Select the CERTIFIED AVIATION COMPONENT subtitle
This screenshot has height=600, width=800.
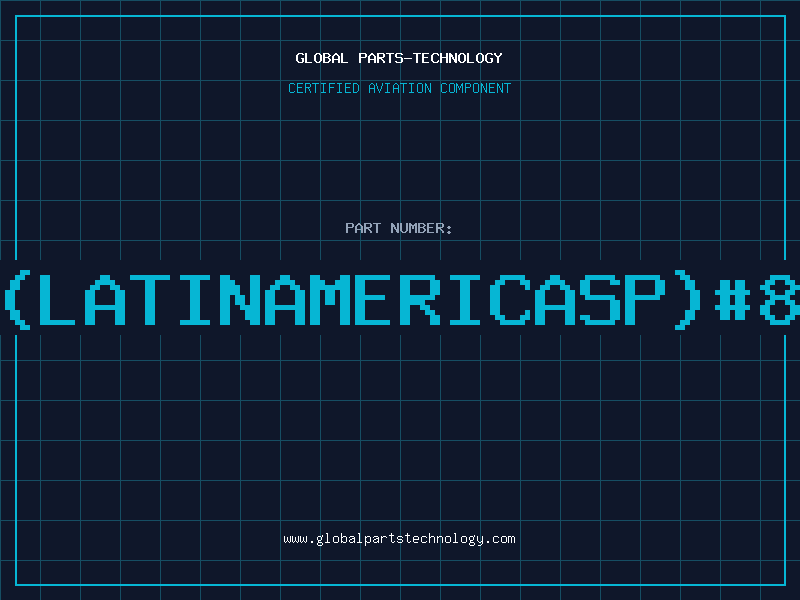coord(399,88)
